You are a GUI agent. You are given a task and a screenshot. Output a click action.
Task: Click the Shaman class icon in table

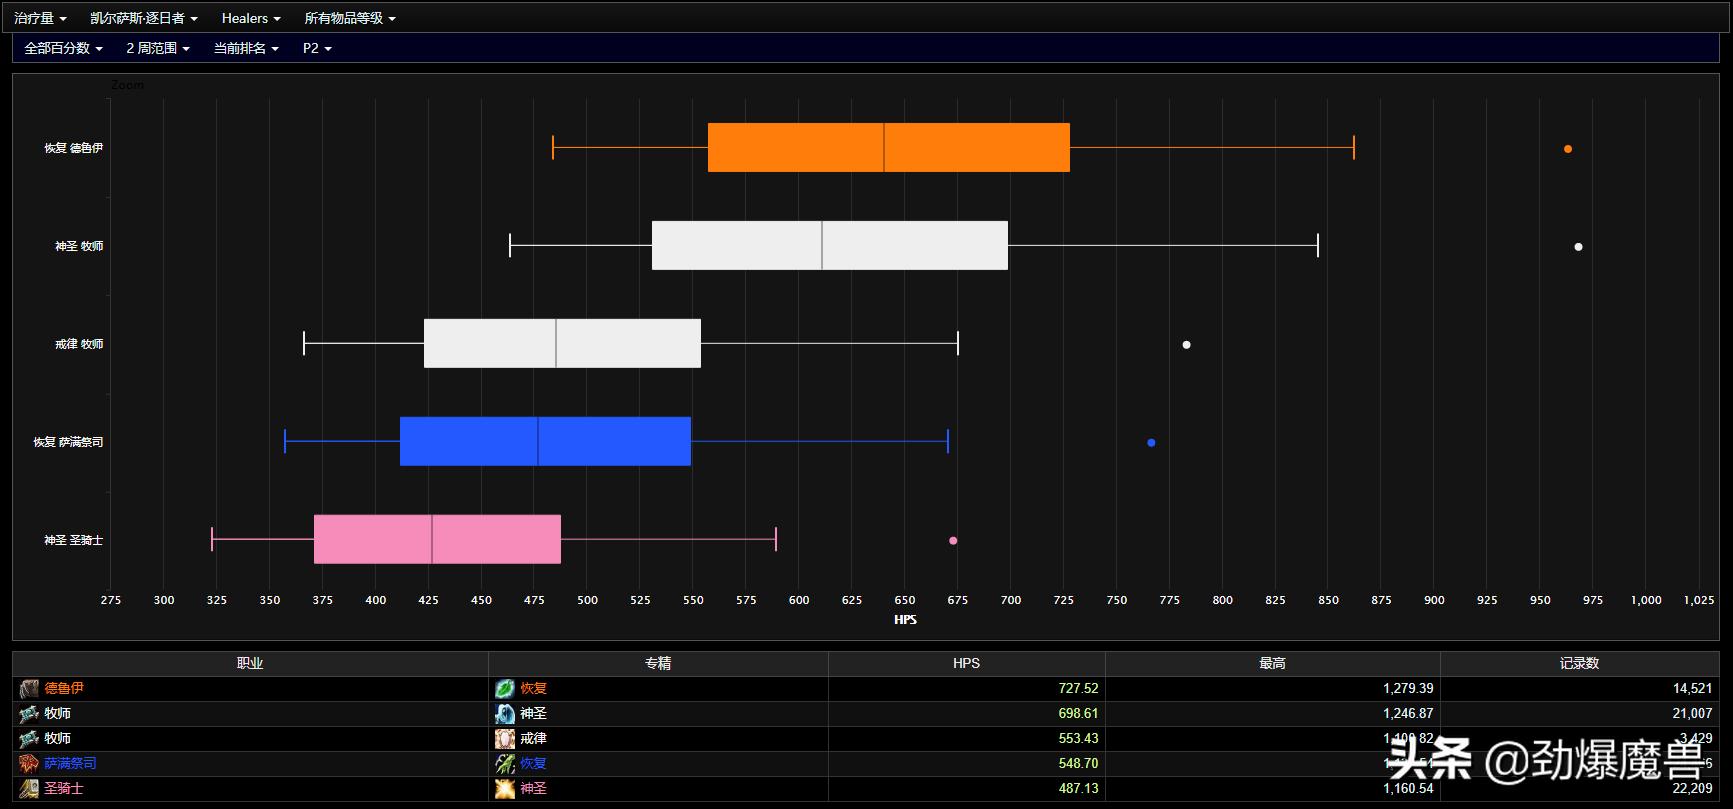[x=29, y=764]
